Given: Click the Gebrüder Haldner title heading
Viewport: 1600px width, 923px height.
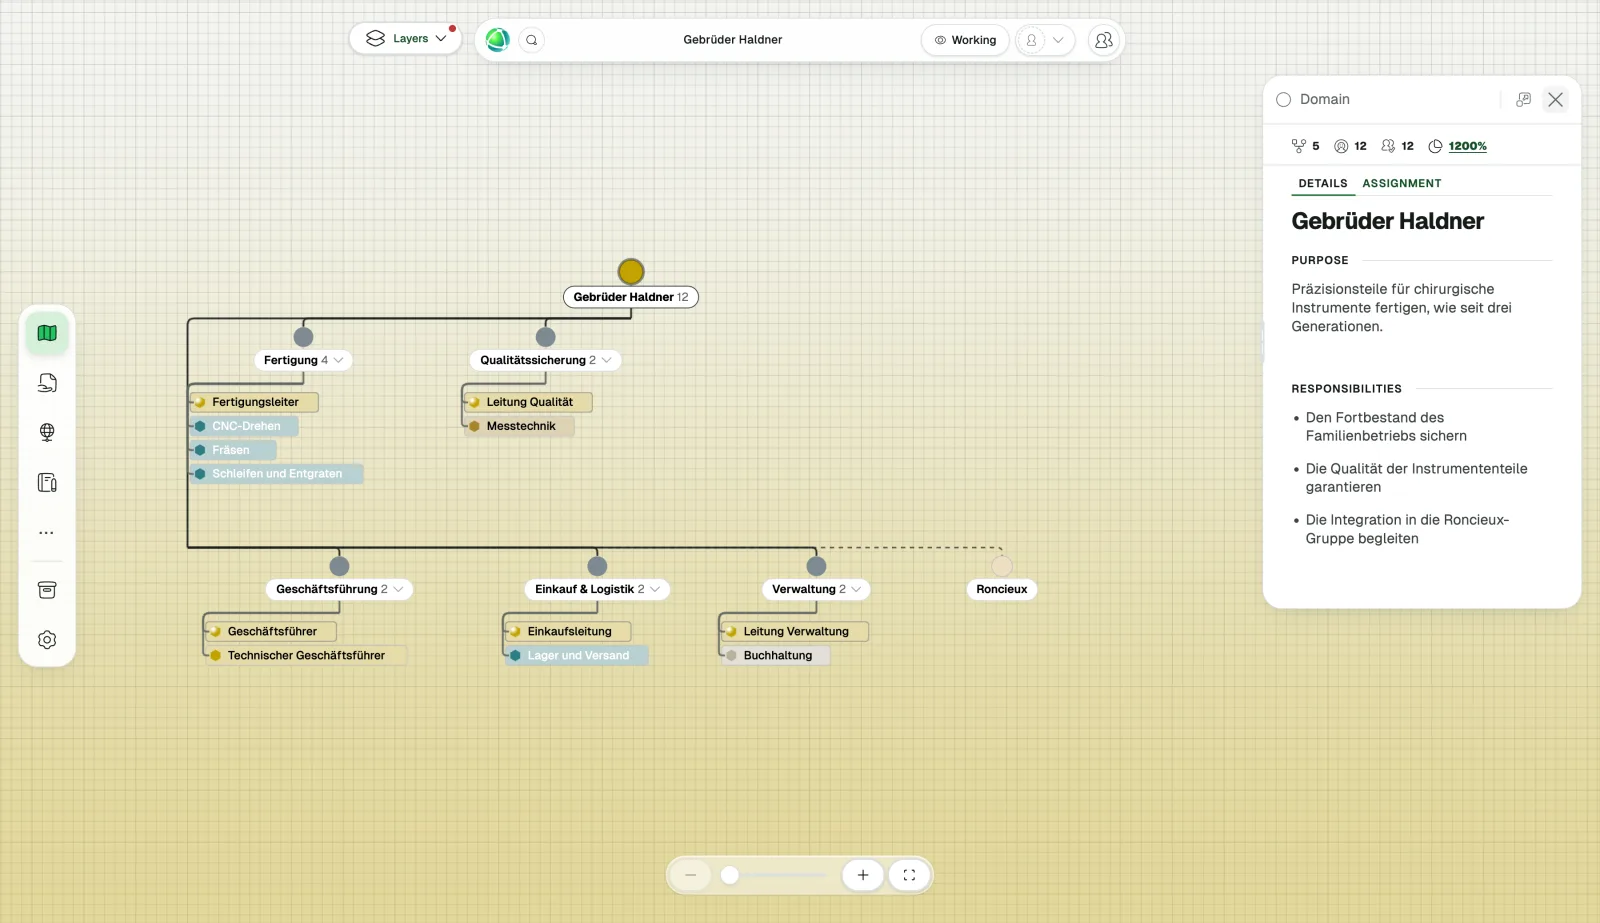Looking at the screenshot, I should [1387, 221].
